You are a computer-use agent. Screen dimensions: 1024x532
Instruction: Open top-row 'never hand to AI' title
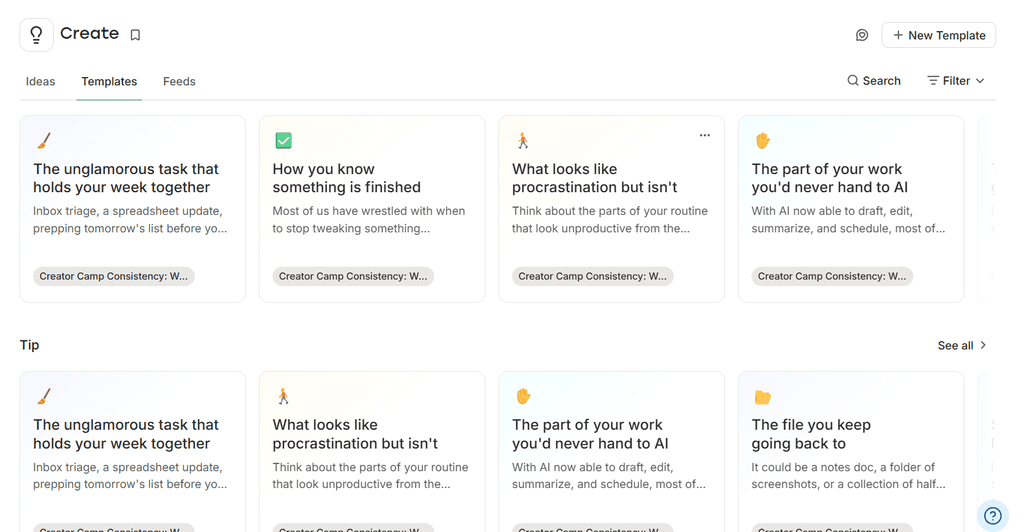(x=829, y=178)
